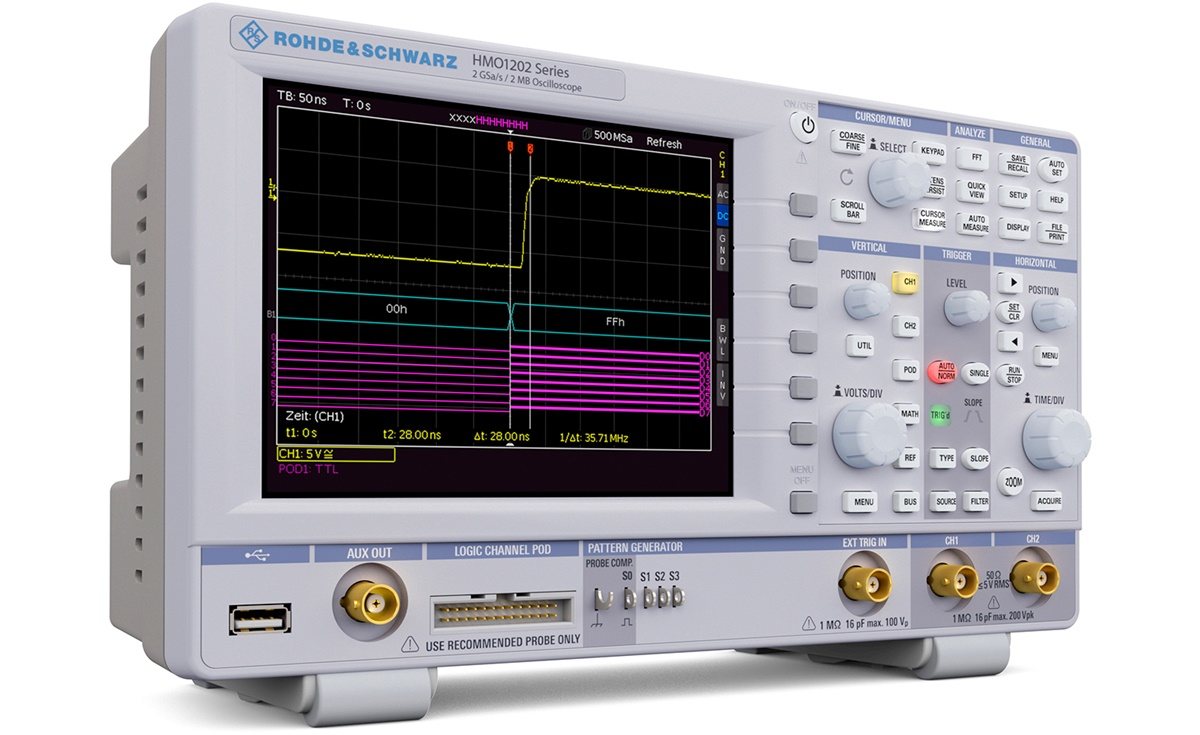Enable channel two with the CH2 key
Screen dimensions: 1200x735
click(x=908, y=325)
